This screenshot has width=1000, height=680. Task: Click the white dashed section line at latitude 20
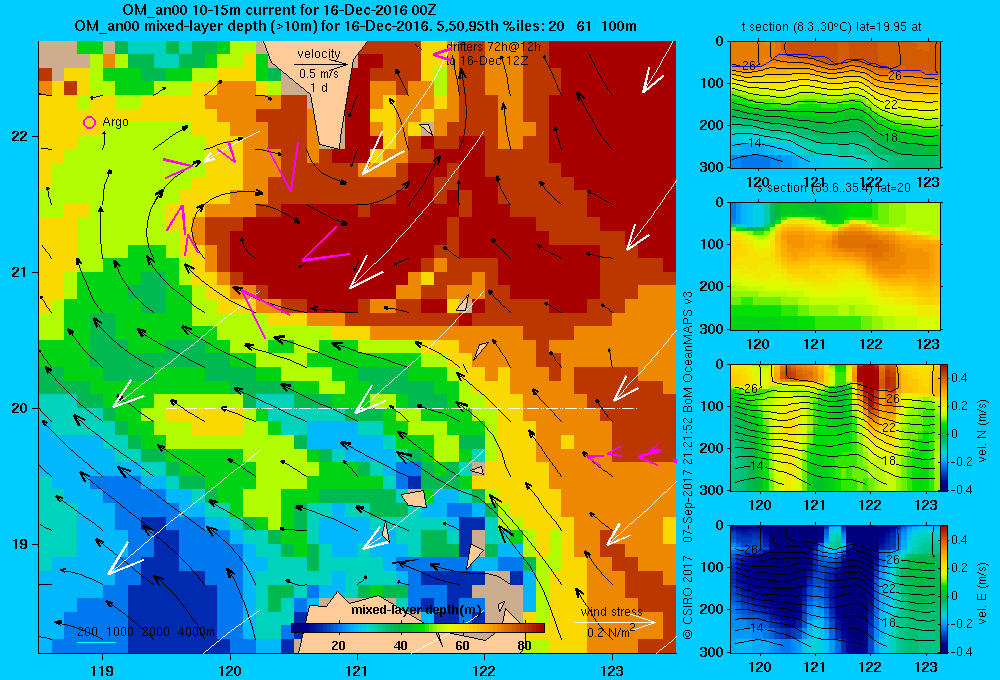(x=401, y=408)
